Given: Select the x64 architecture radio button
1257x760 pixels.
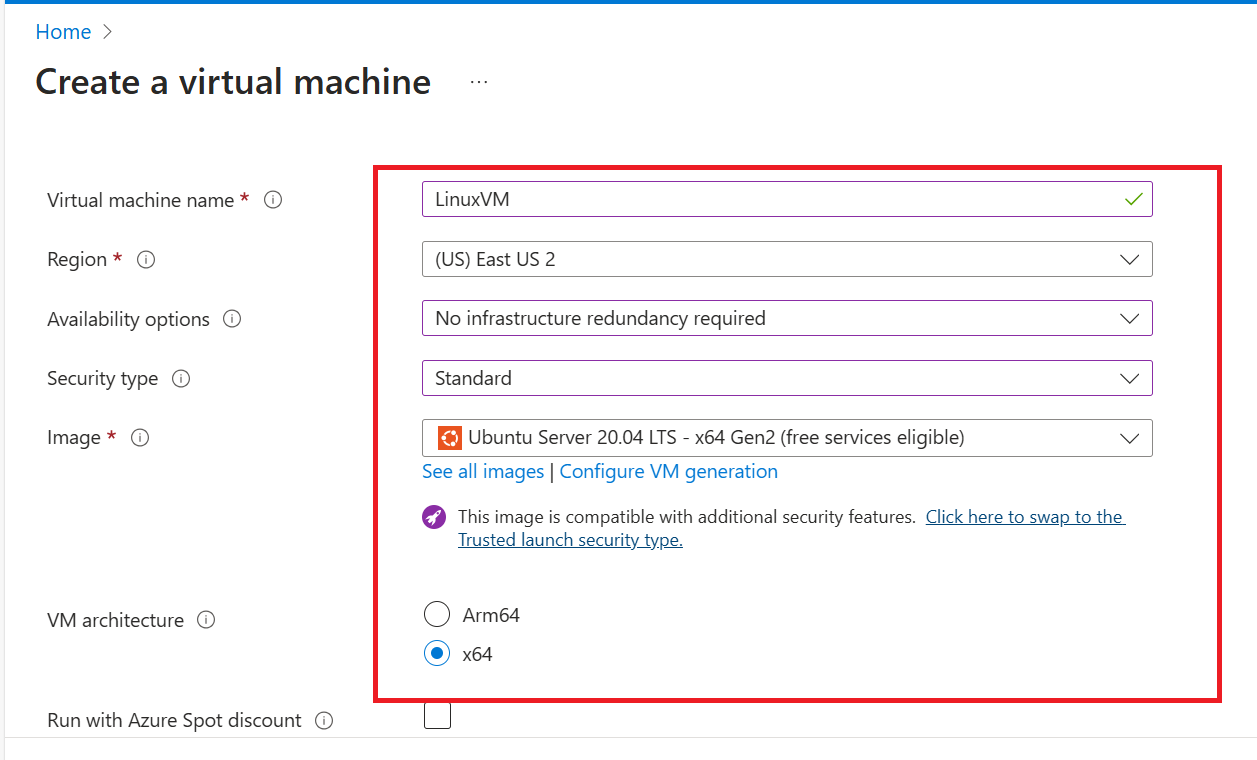Looking at the screenshot, I should pos(437,654).
